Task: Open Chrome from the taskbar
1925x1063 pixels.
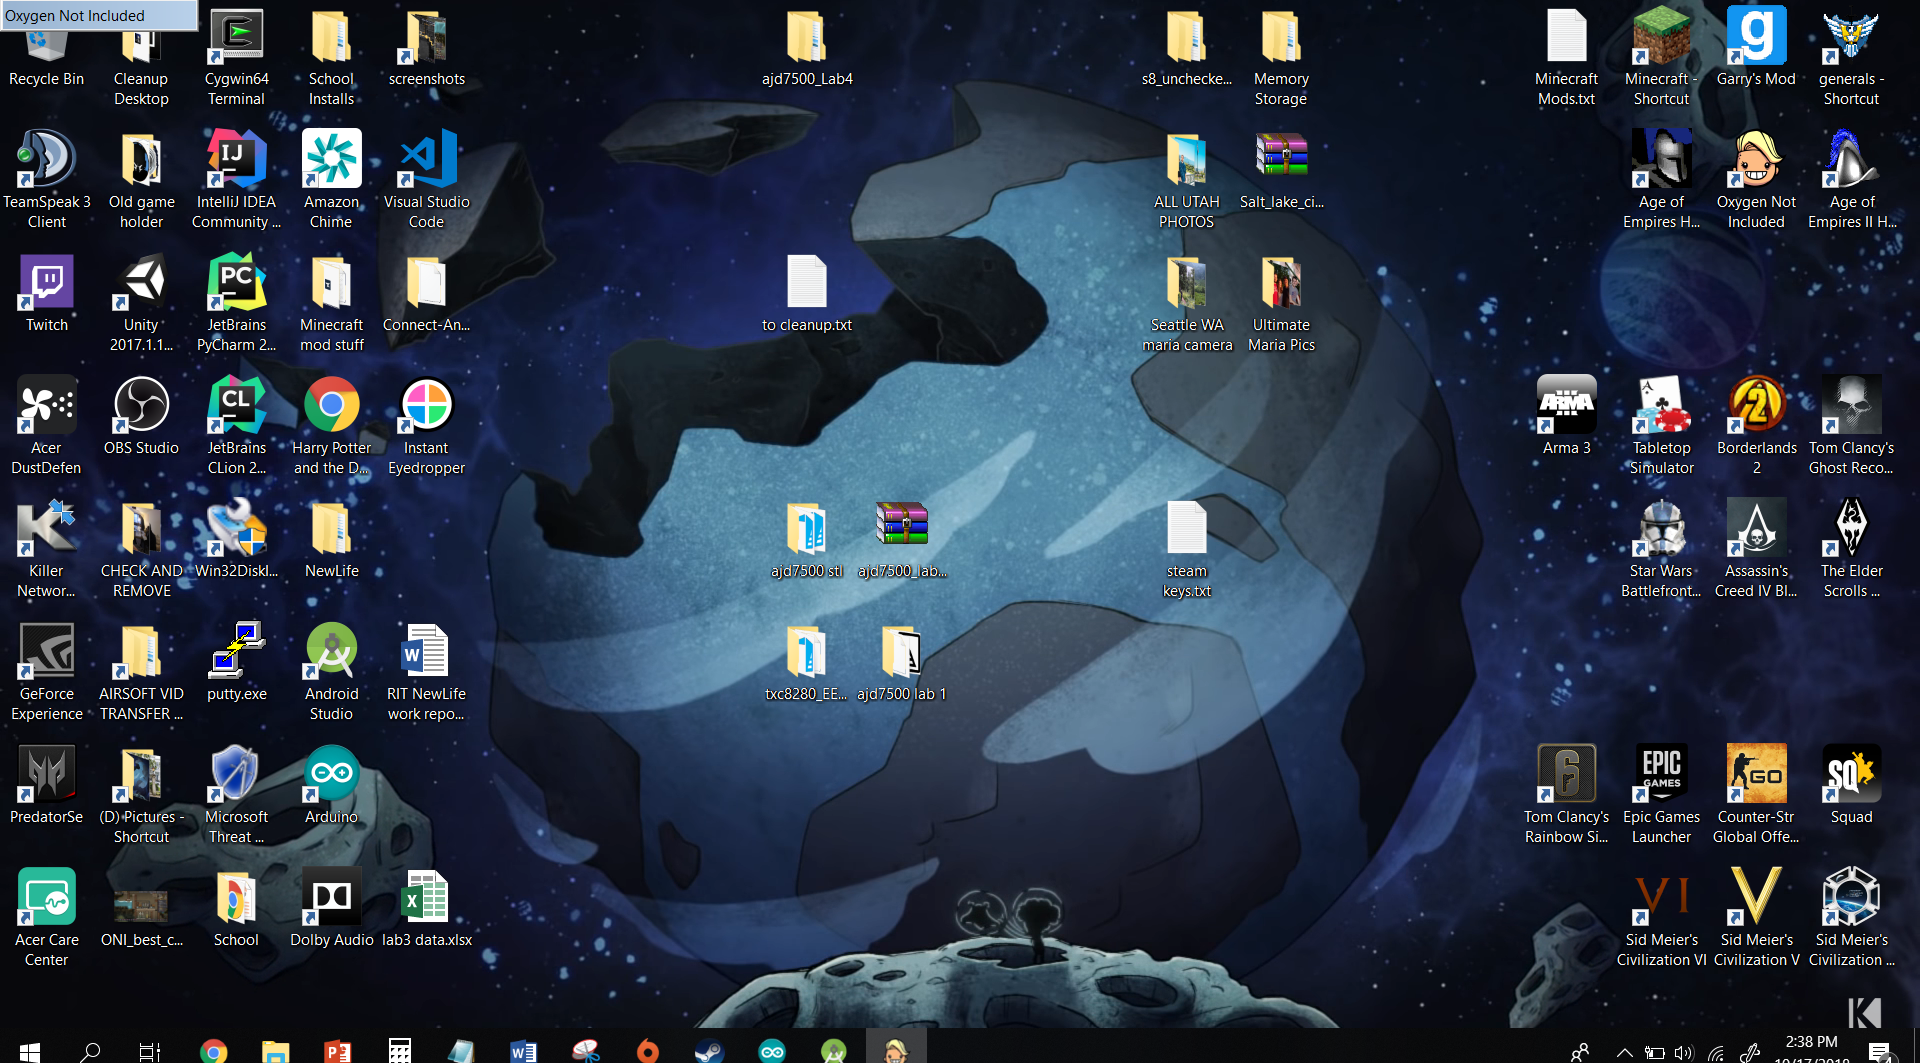Action: [213, 1050]
